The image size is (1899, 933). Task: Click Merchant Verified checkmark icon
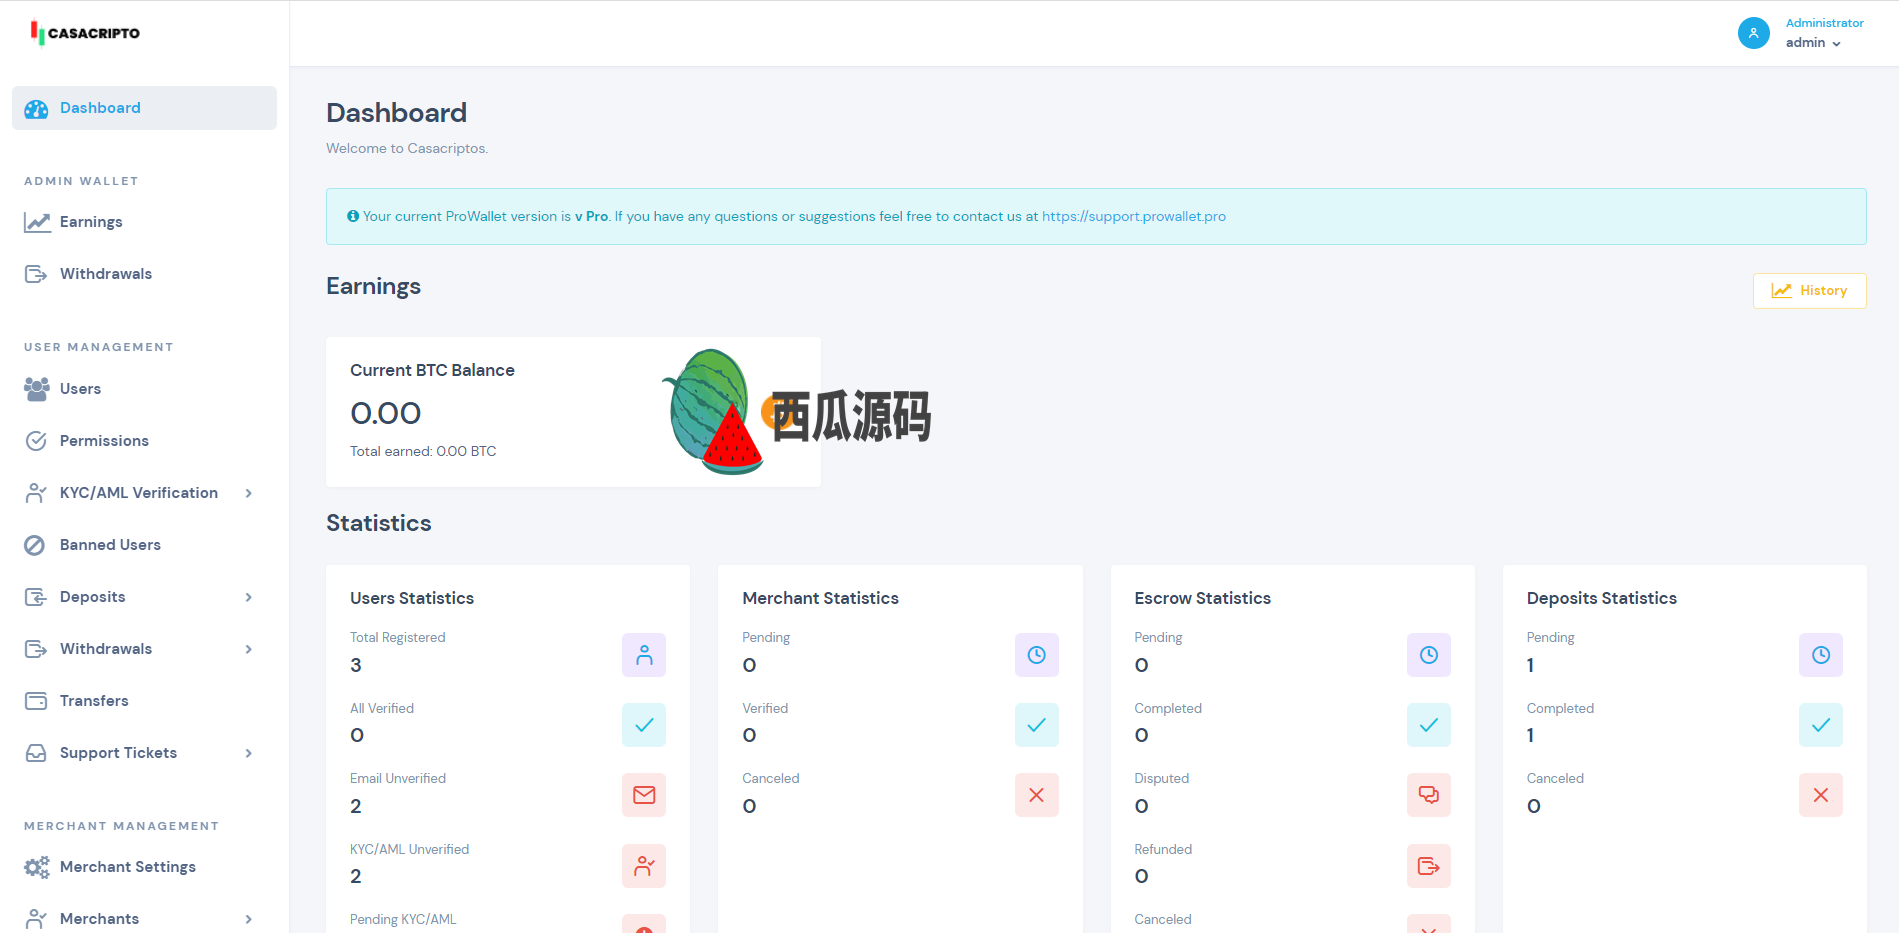tap(1037, 725)
